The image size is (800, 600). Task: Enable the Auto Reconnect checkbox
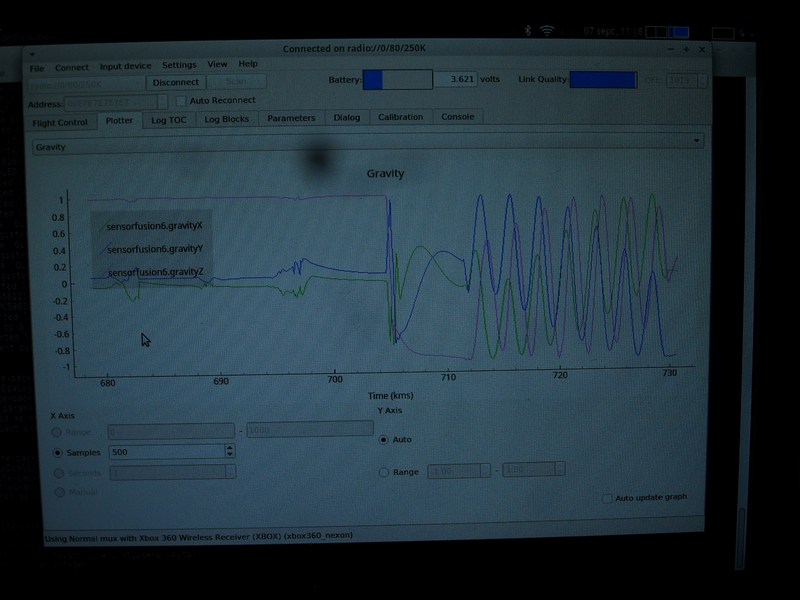(x=181, y=101)
